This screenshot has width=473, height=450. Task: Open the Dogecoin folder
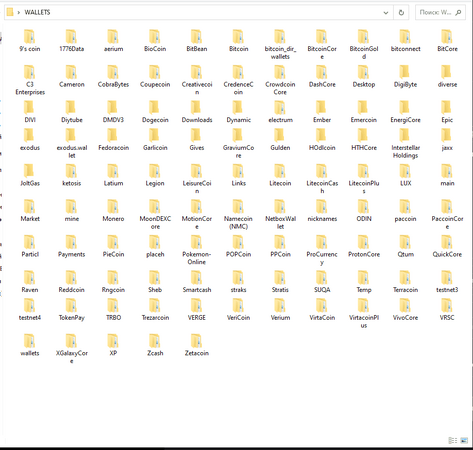[155, 112]
